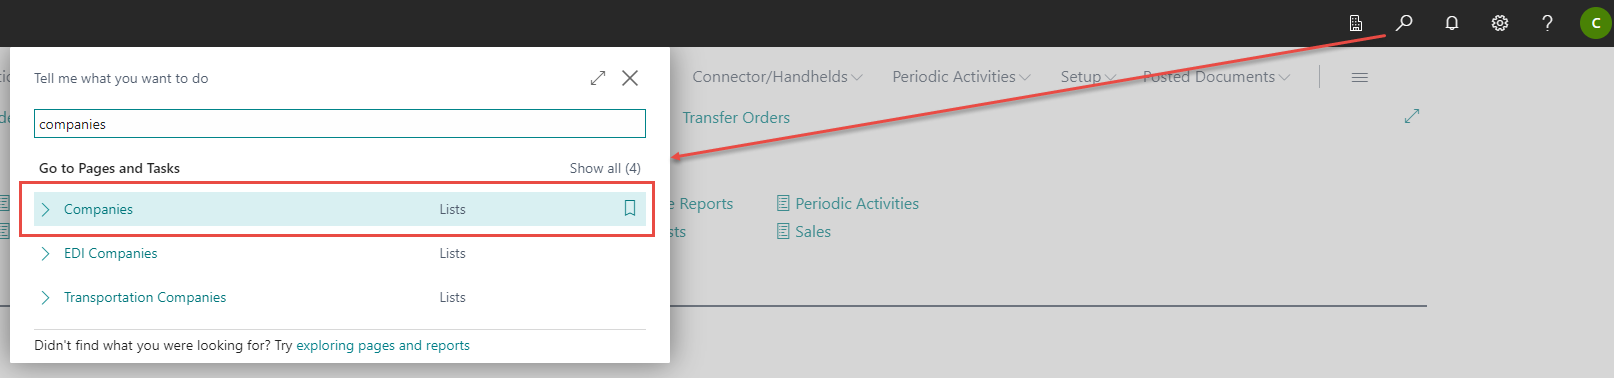The width and height of the screenshot is (1614, 378).
Task: Expand the page with the diagonal arrows icon
Action: click(1412, 116)
